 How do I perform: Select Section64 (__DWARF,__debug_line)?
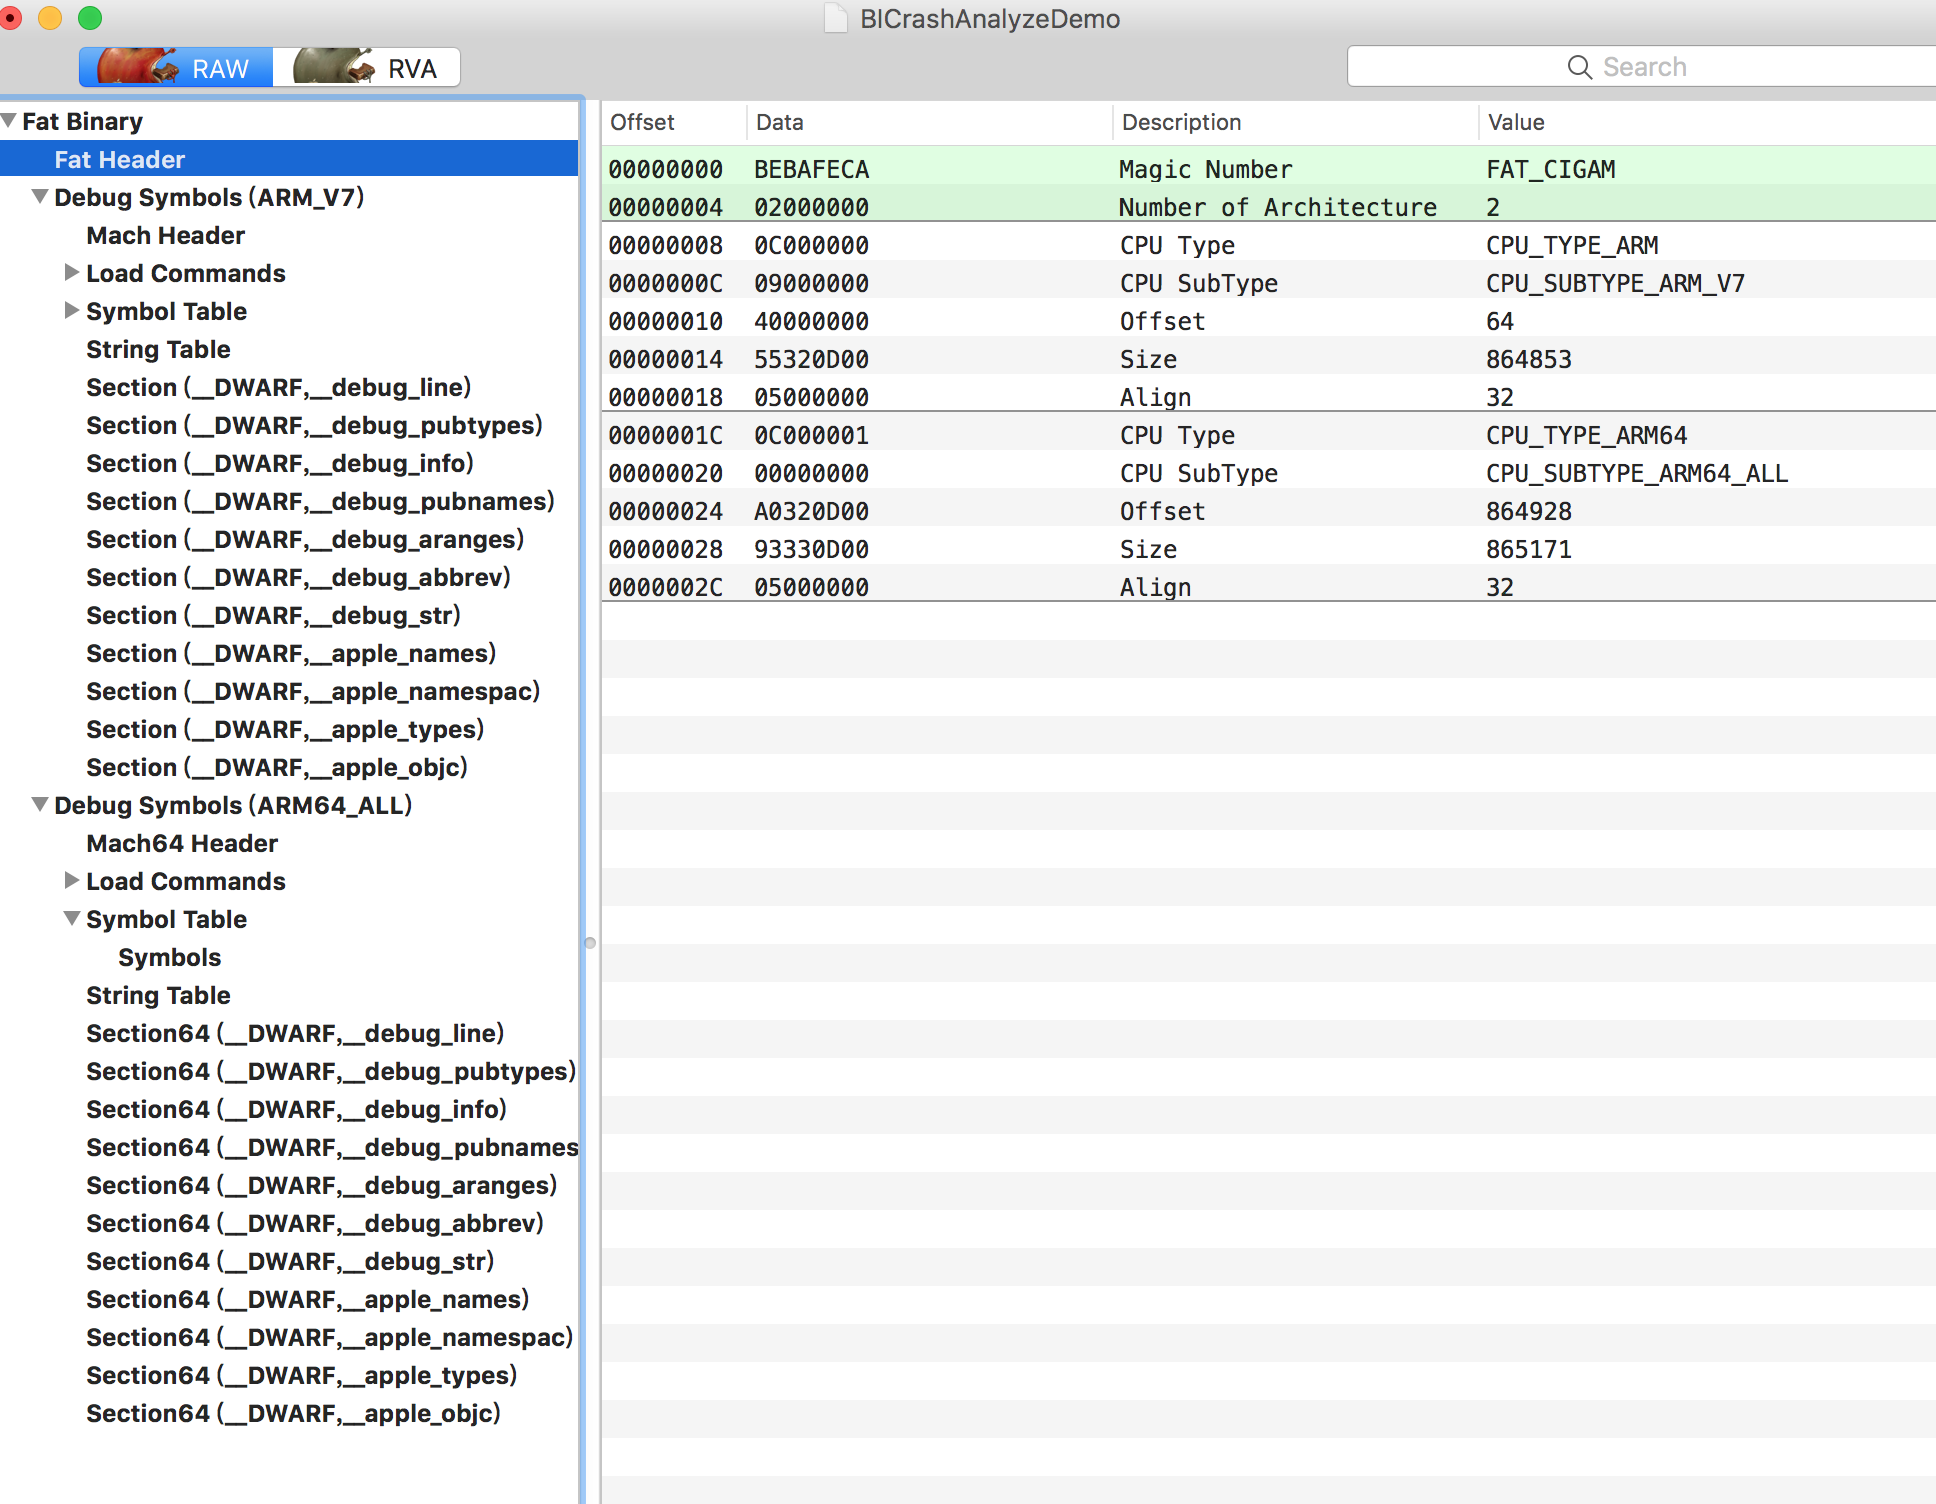point(295,1033)
